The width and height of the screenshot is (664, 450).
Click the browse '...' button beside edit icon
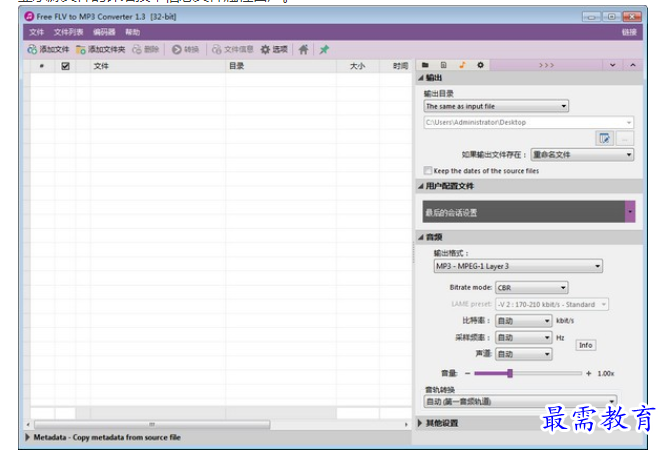pyautogui.click(x=625, y=138)
